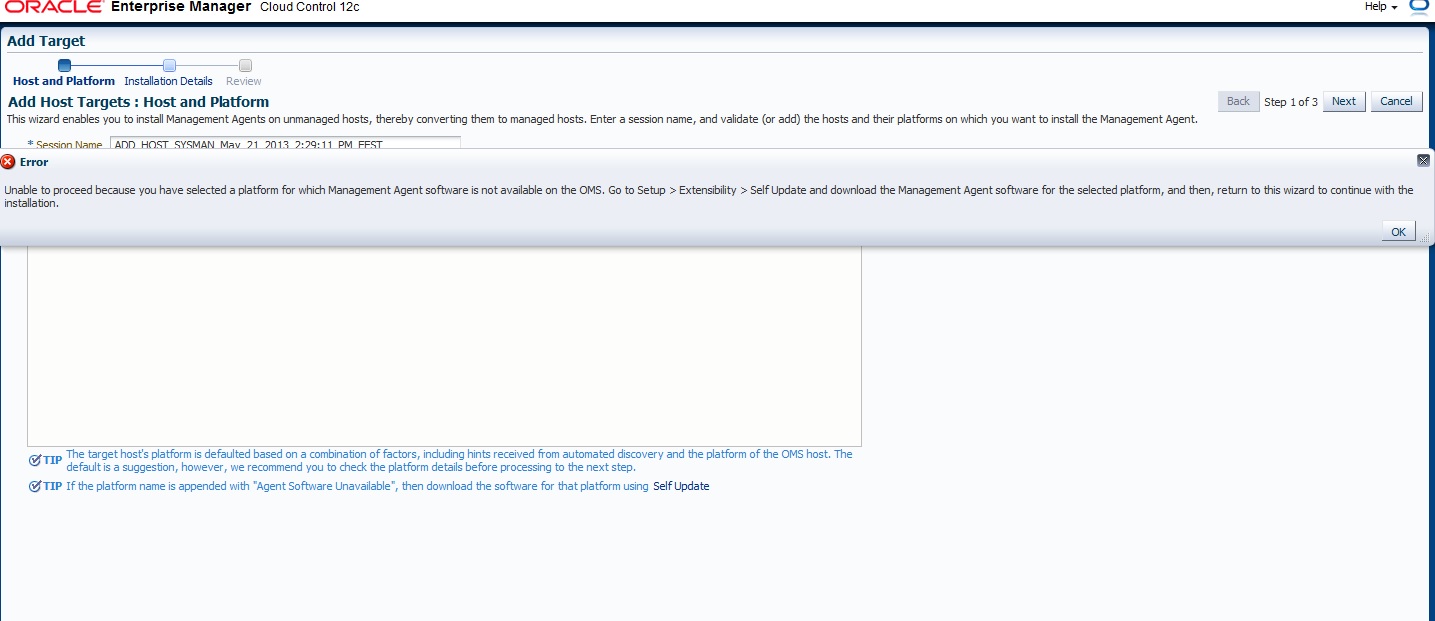Viewport: 1435px width, 621px height.
Task: Open the Self Update link
Action: point(681,486)
